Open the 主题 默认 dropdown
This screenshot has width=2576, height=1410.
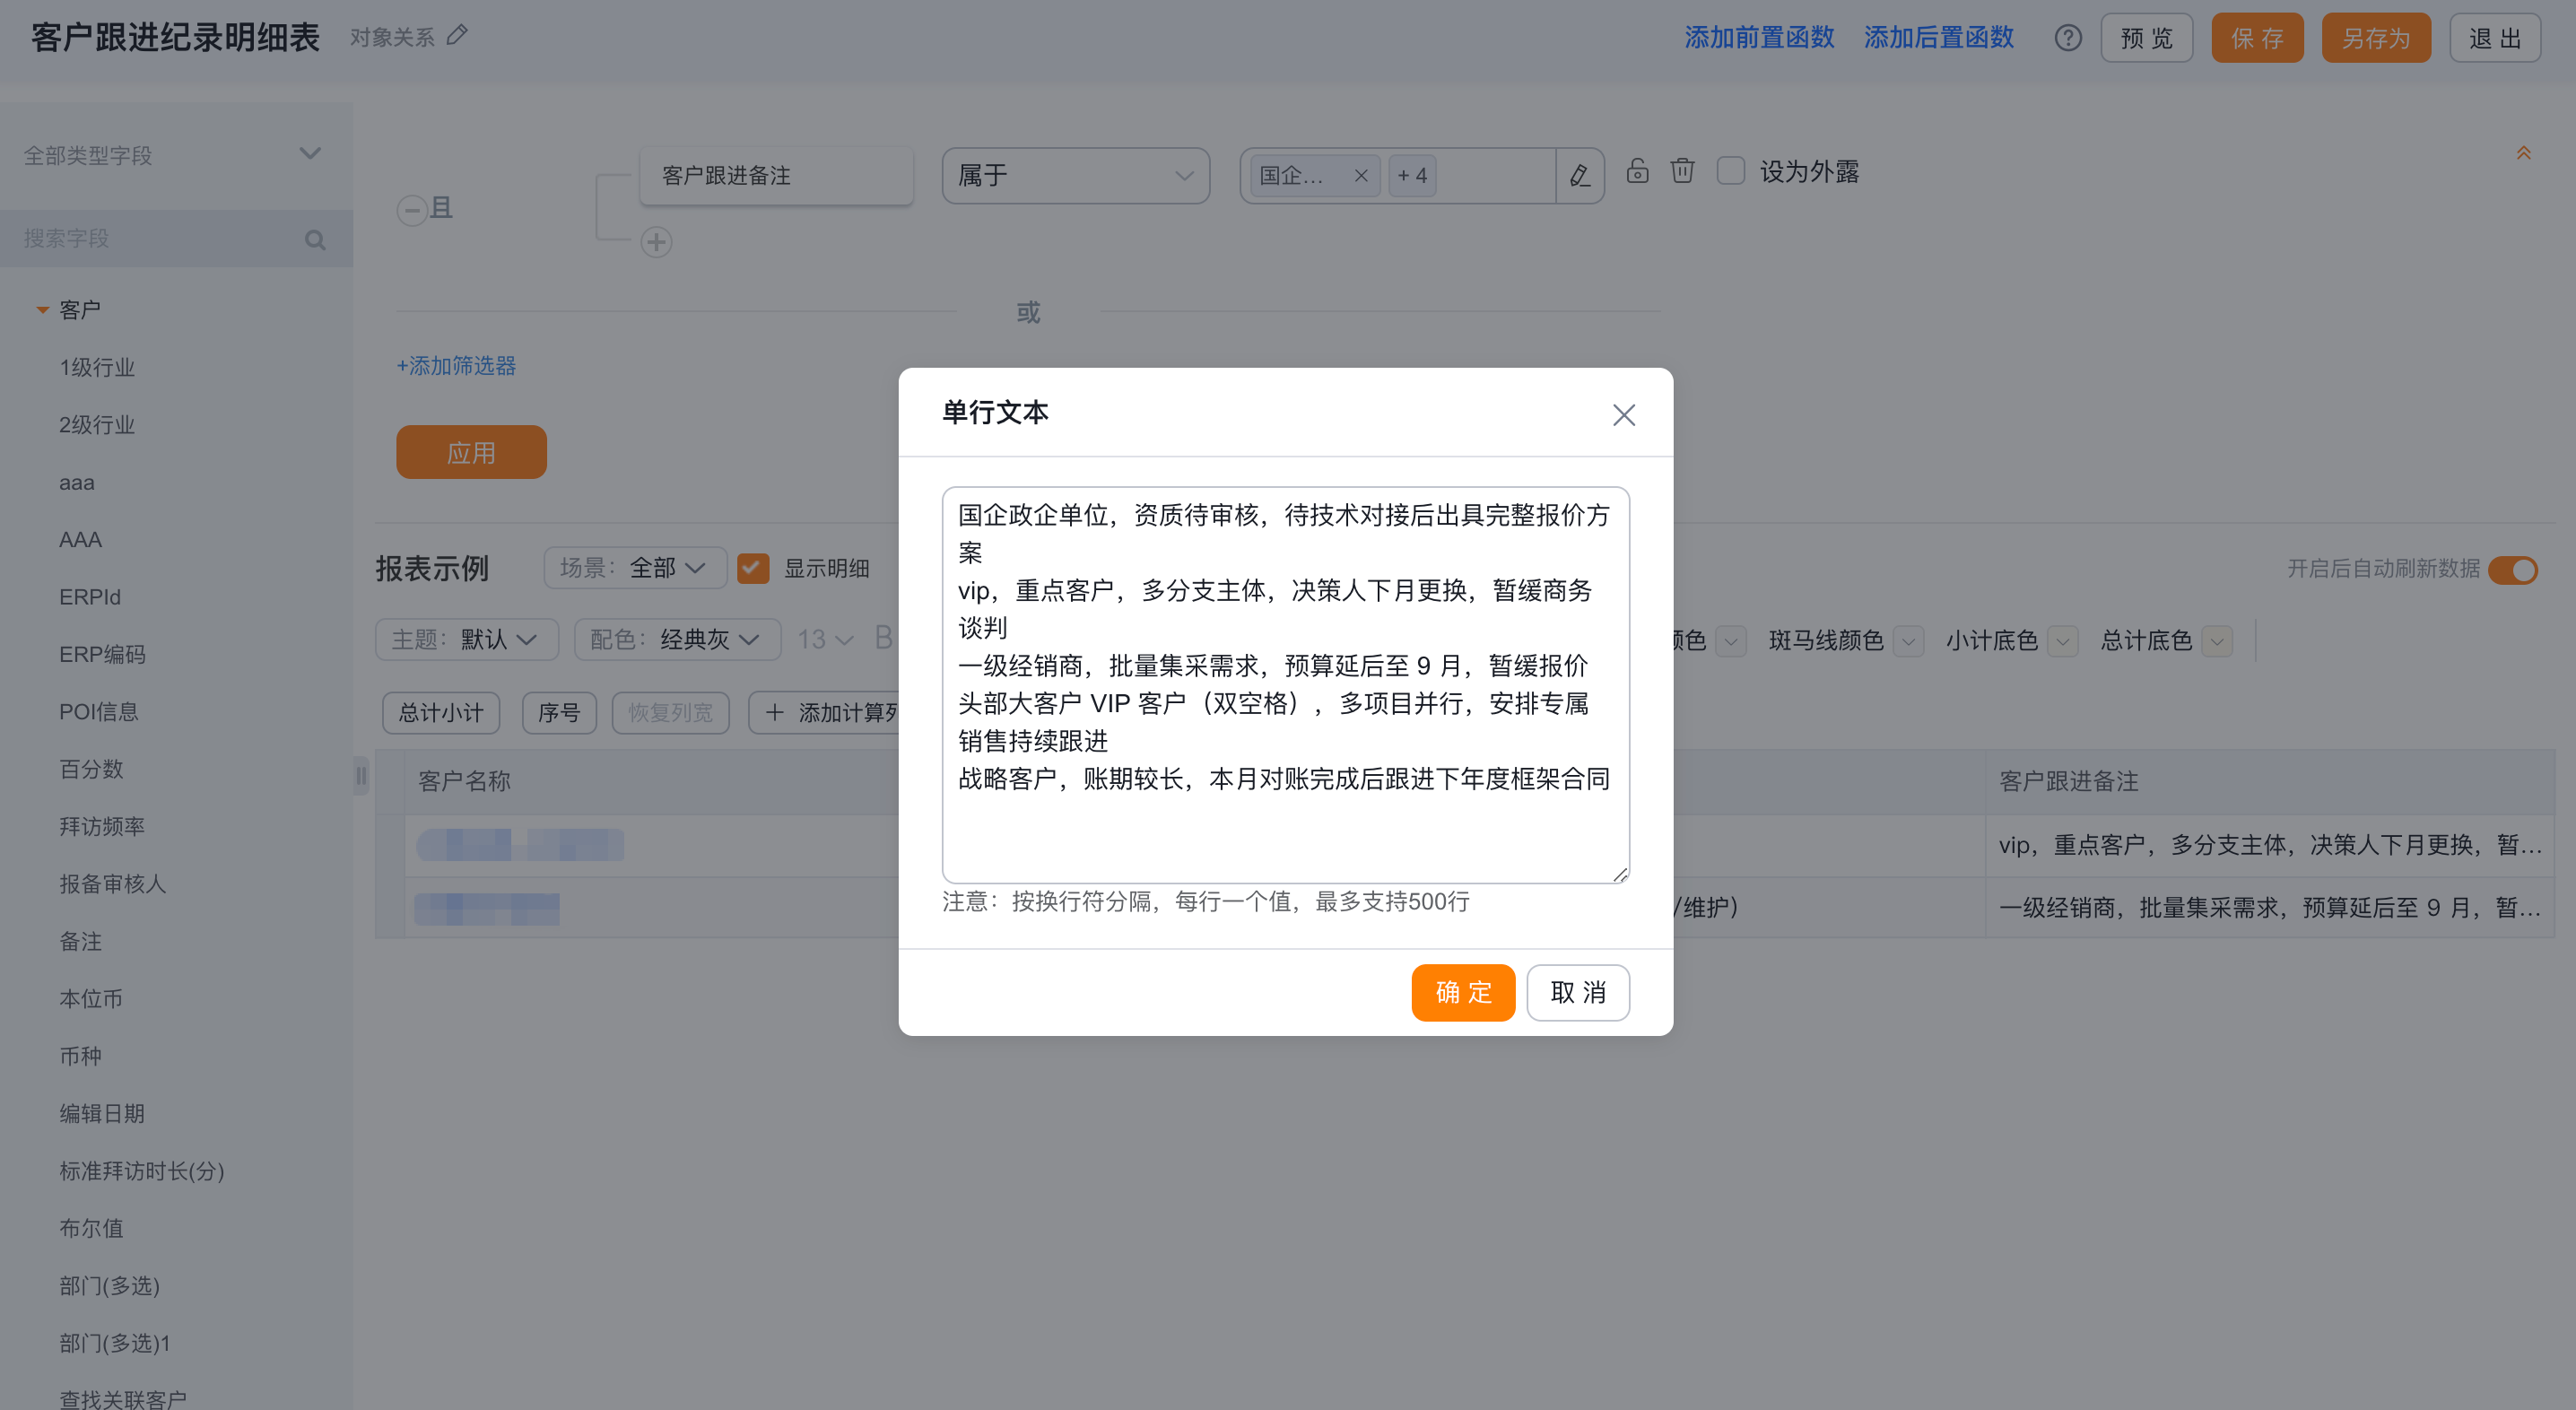coord(467,639)
